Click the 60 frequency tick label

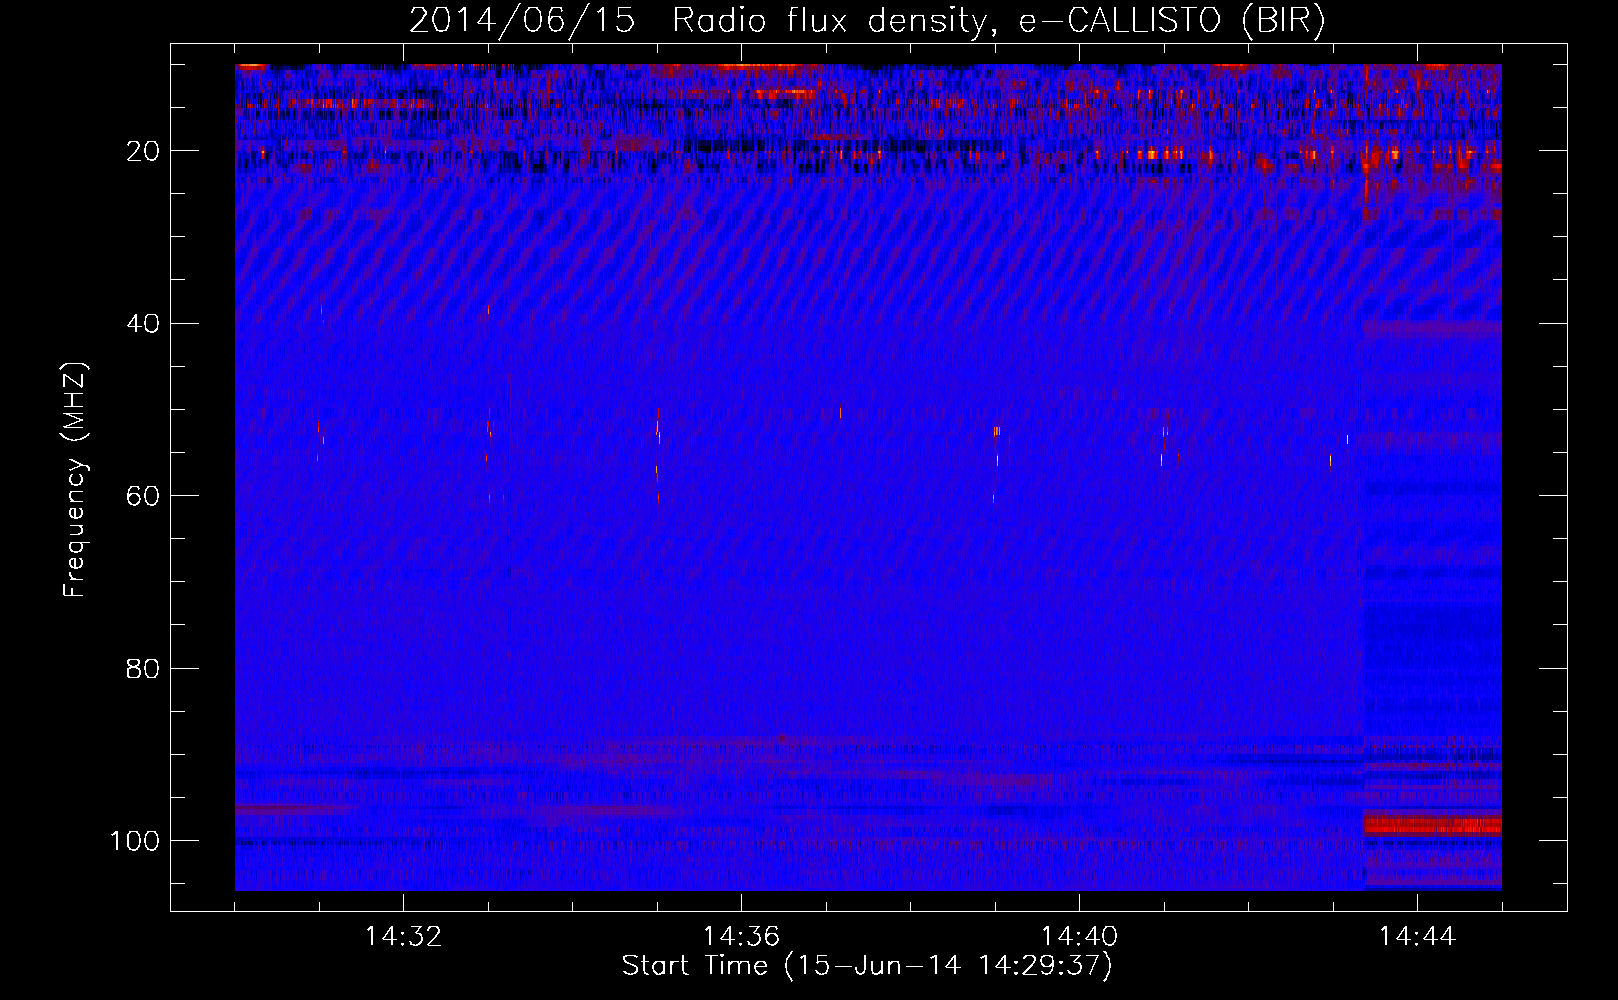[143, 496]
